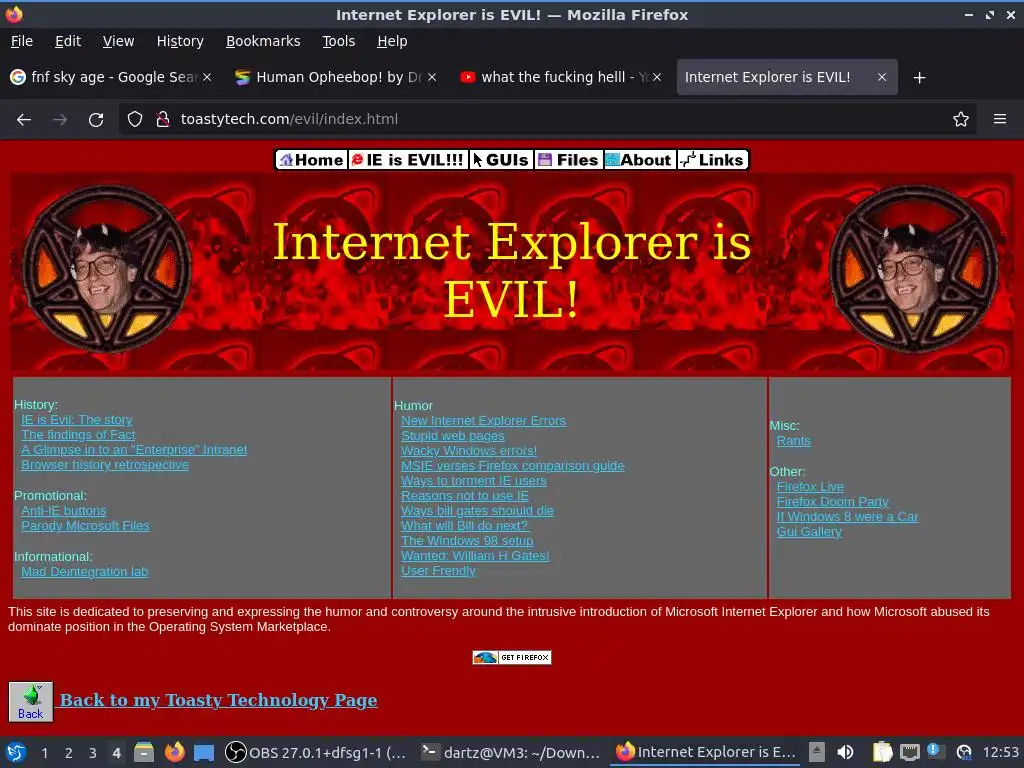Close the fnf sky age Google tab
Image resolution: width=1024 pixels, height=768 pixels.
[206, 77]
